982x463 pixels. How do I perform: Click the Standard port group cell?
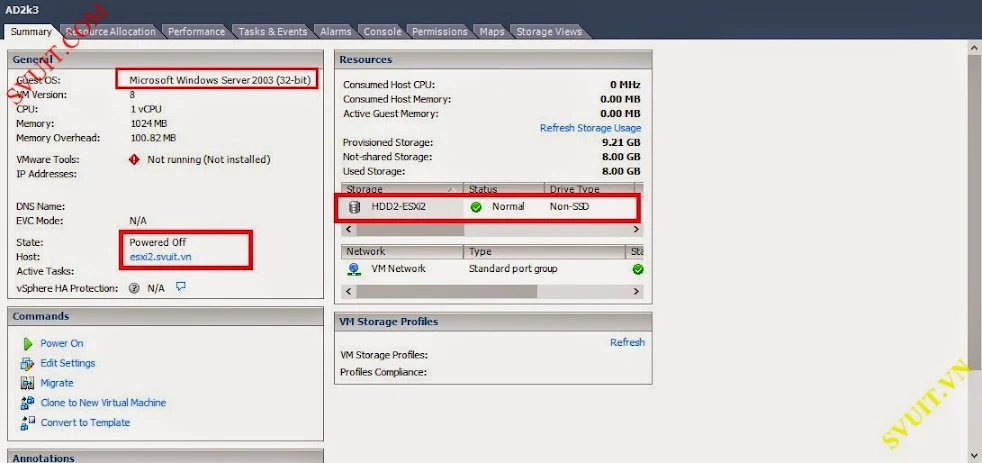[x=513, y=268]
